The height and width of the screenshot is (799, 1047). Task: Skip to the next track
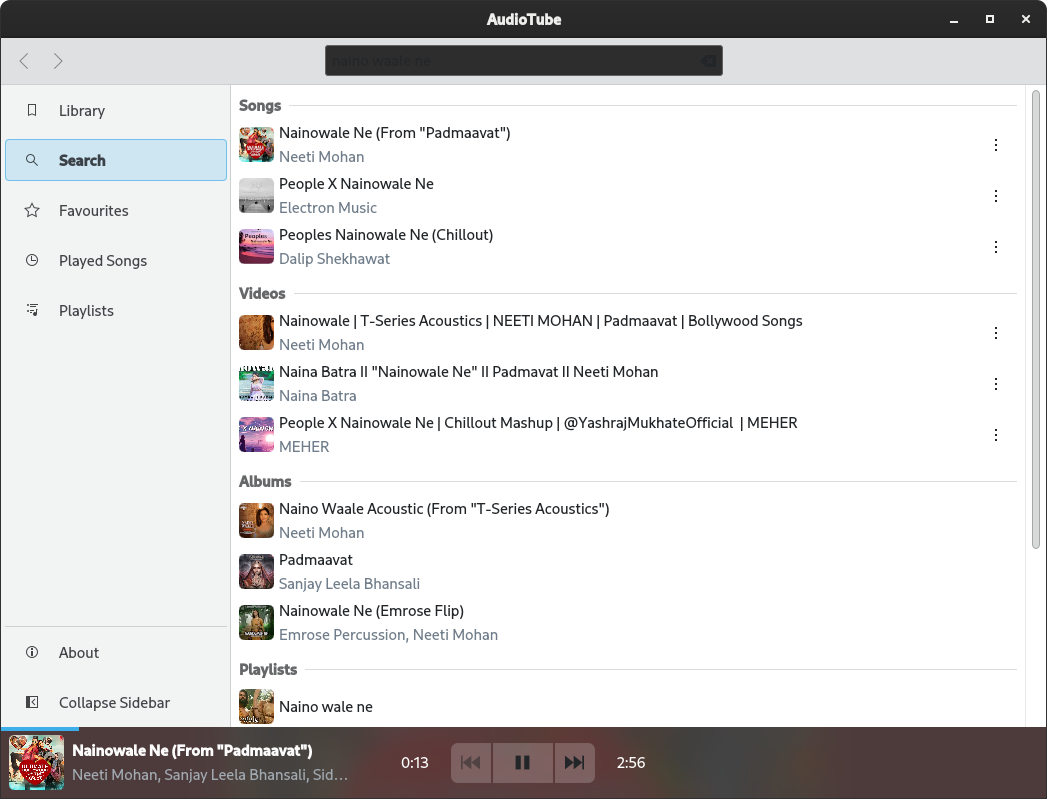click(574, 762)
